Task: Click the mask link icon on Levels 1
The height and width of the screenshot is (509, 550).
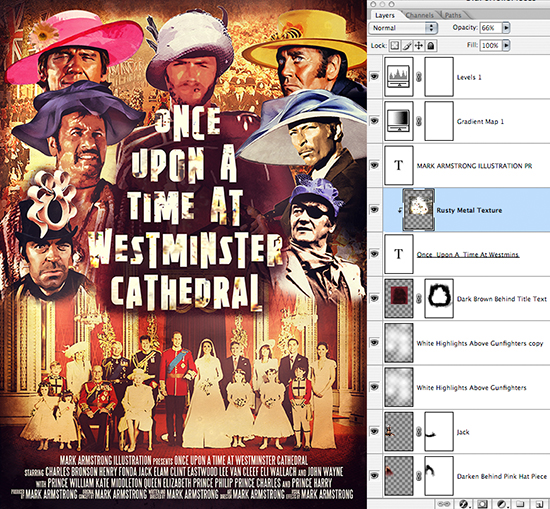Action: click(419, 77)
